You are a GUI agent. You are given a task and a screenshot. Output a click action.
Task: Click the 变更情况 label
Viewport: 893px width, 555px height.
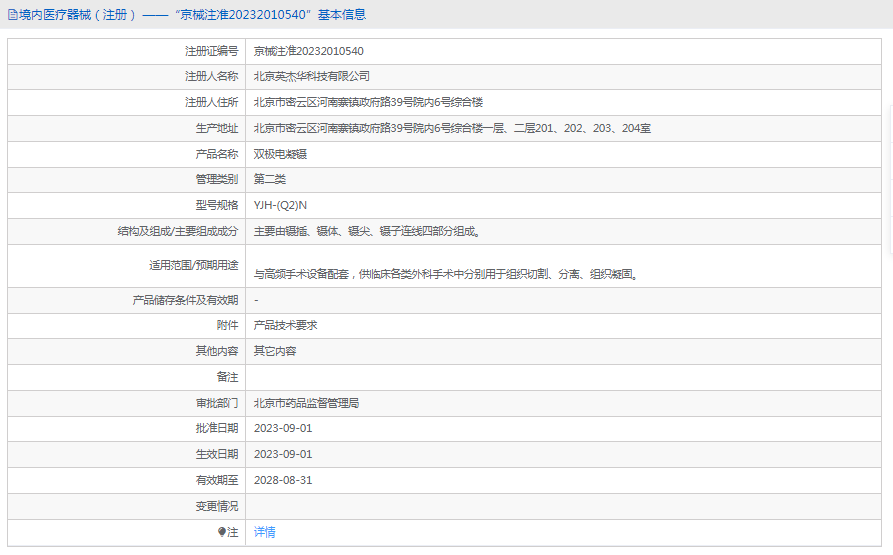click(217, 507)
